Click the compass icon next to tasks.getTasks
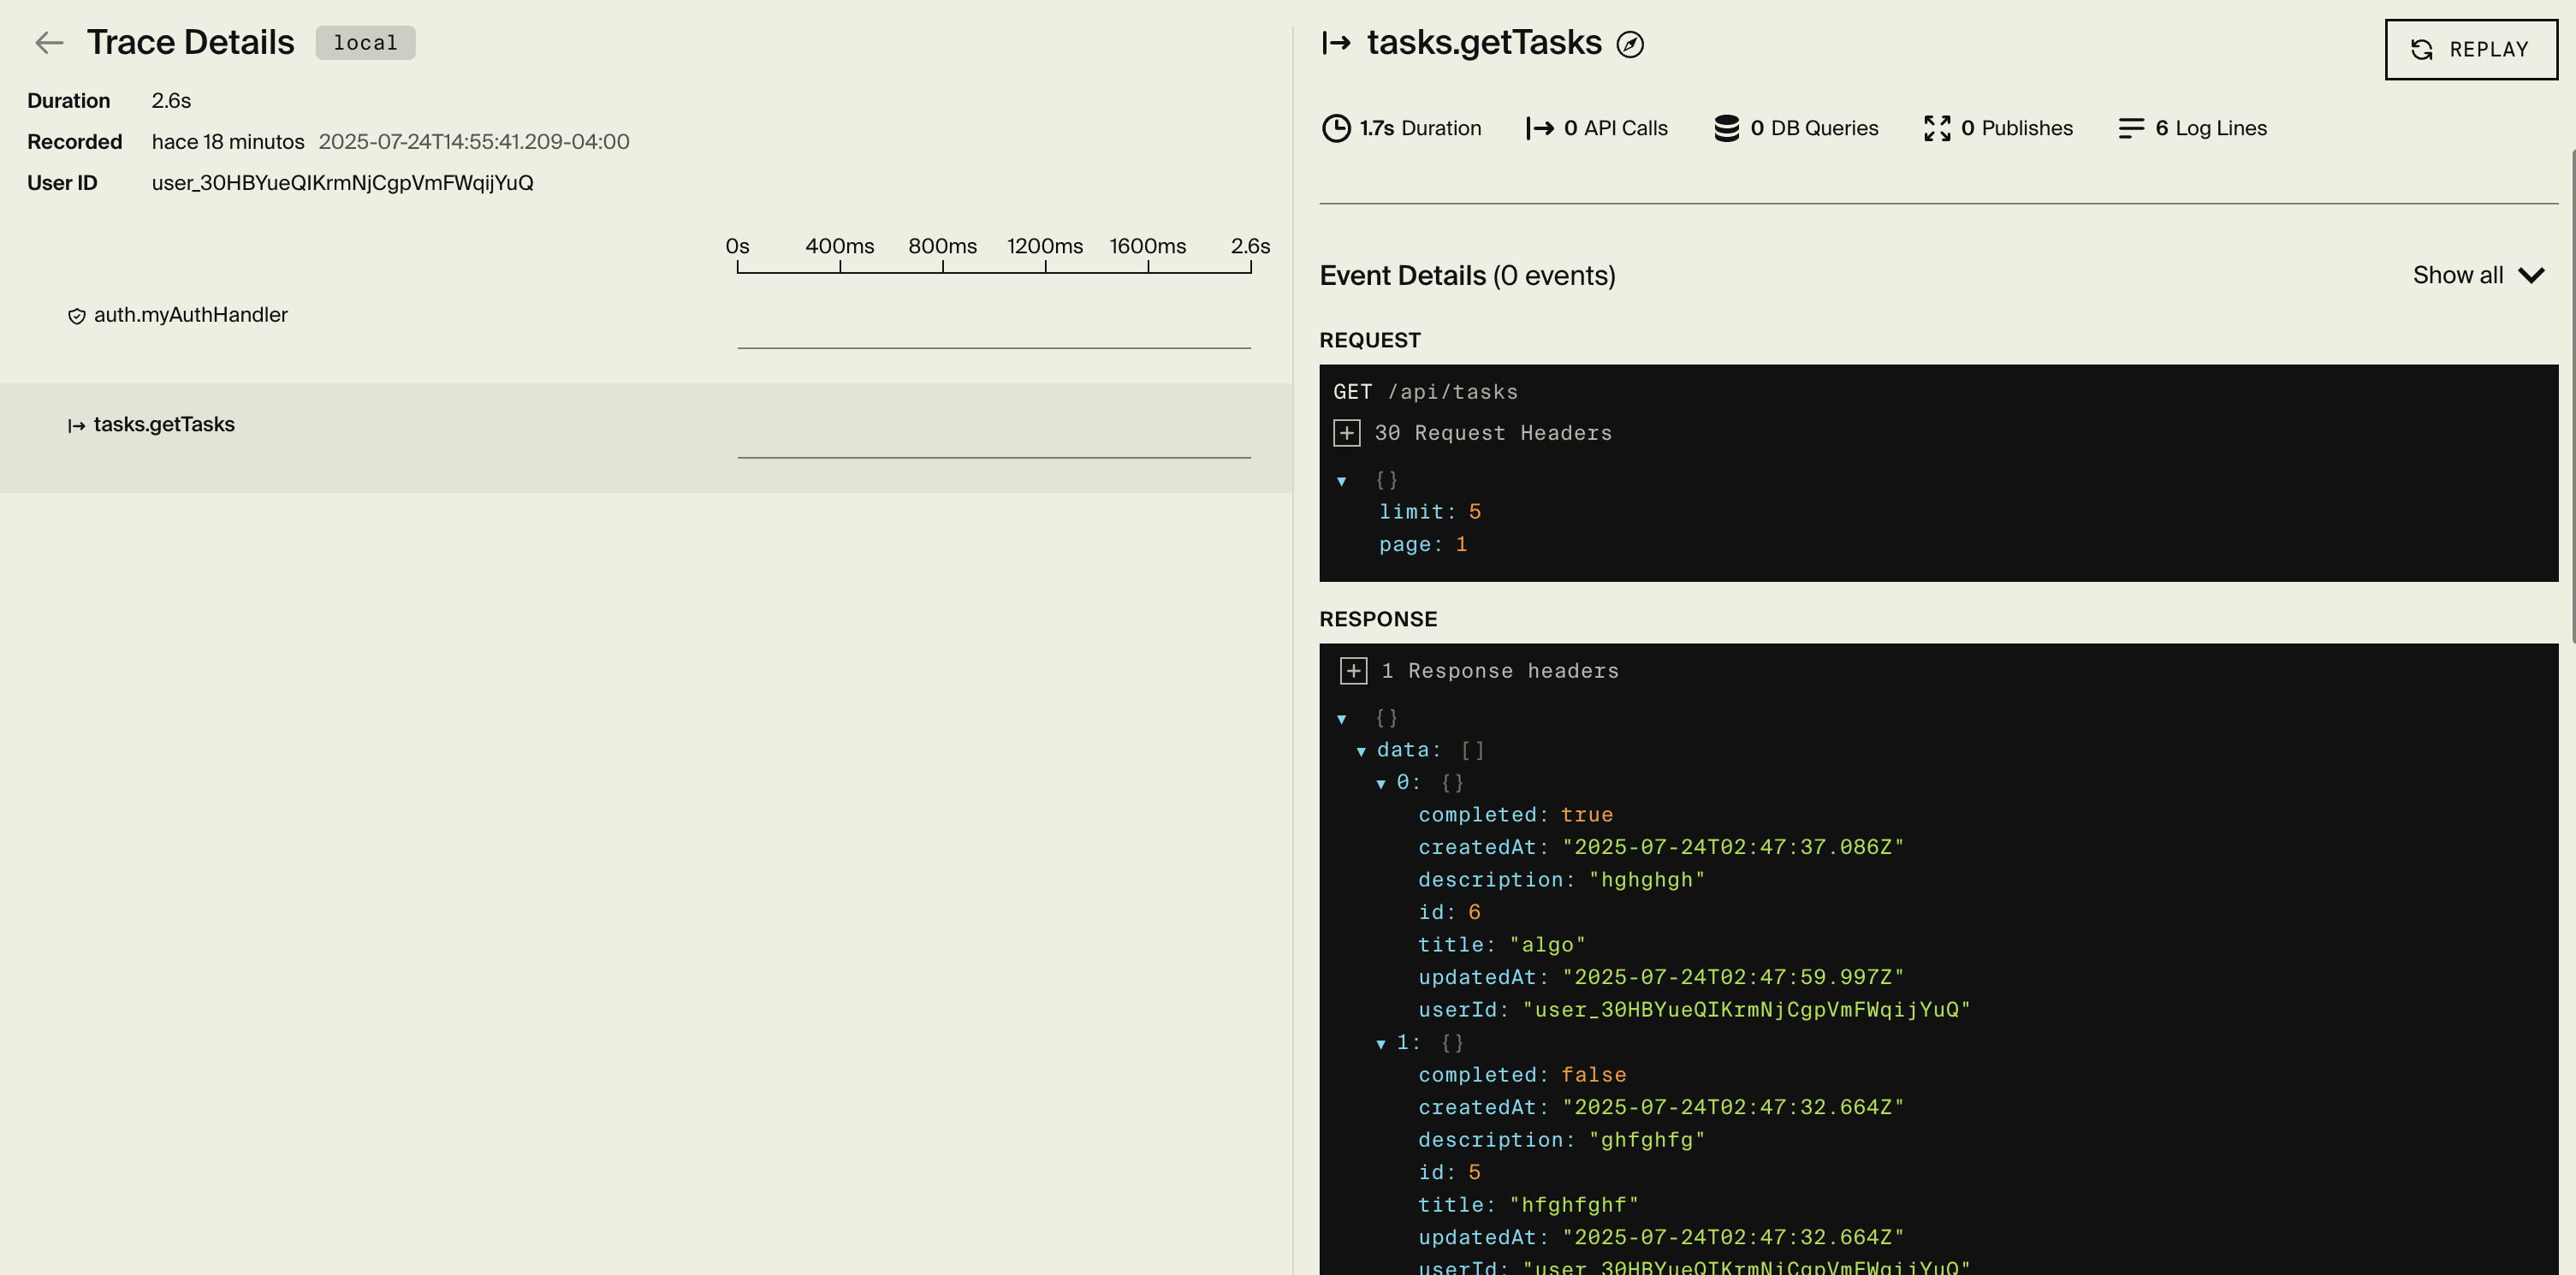The width and height of the screenshot is (2576, 1275). (1630, 44)
